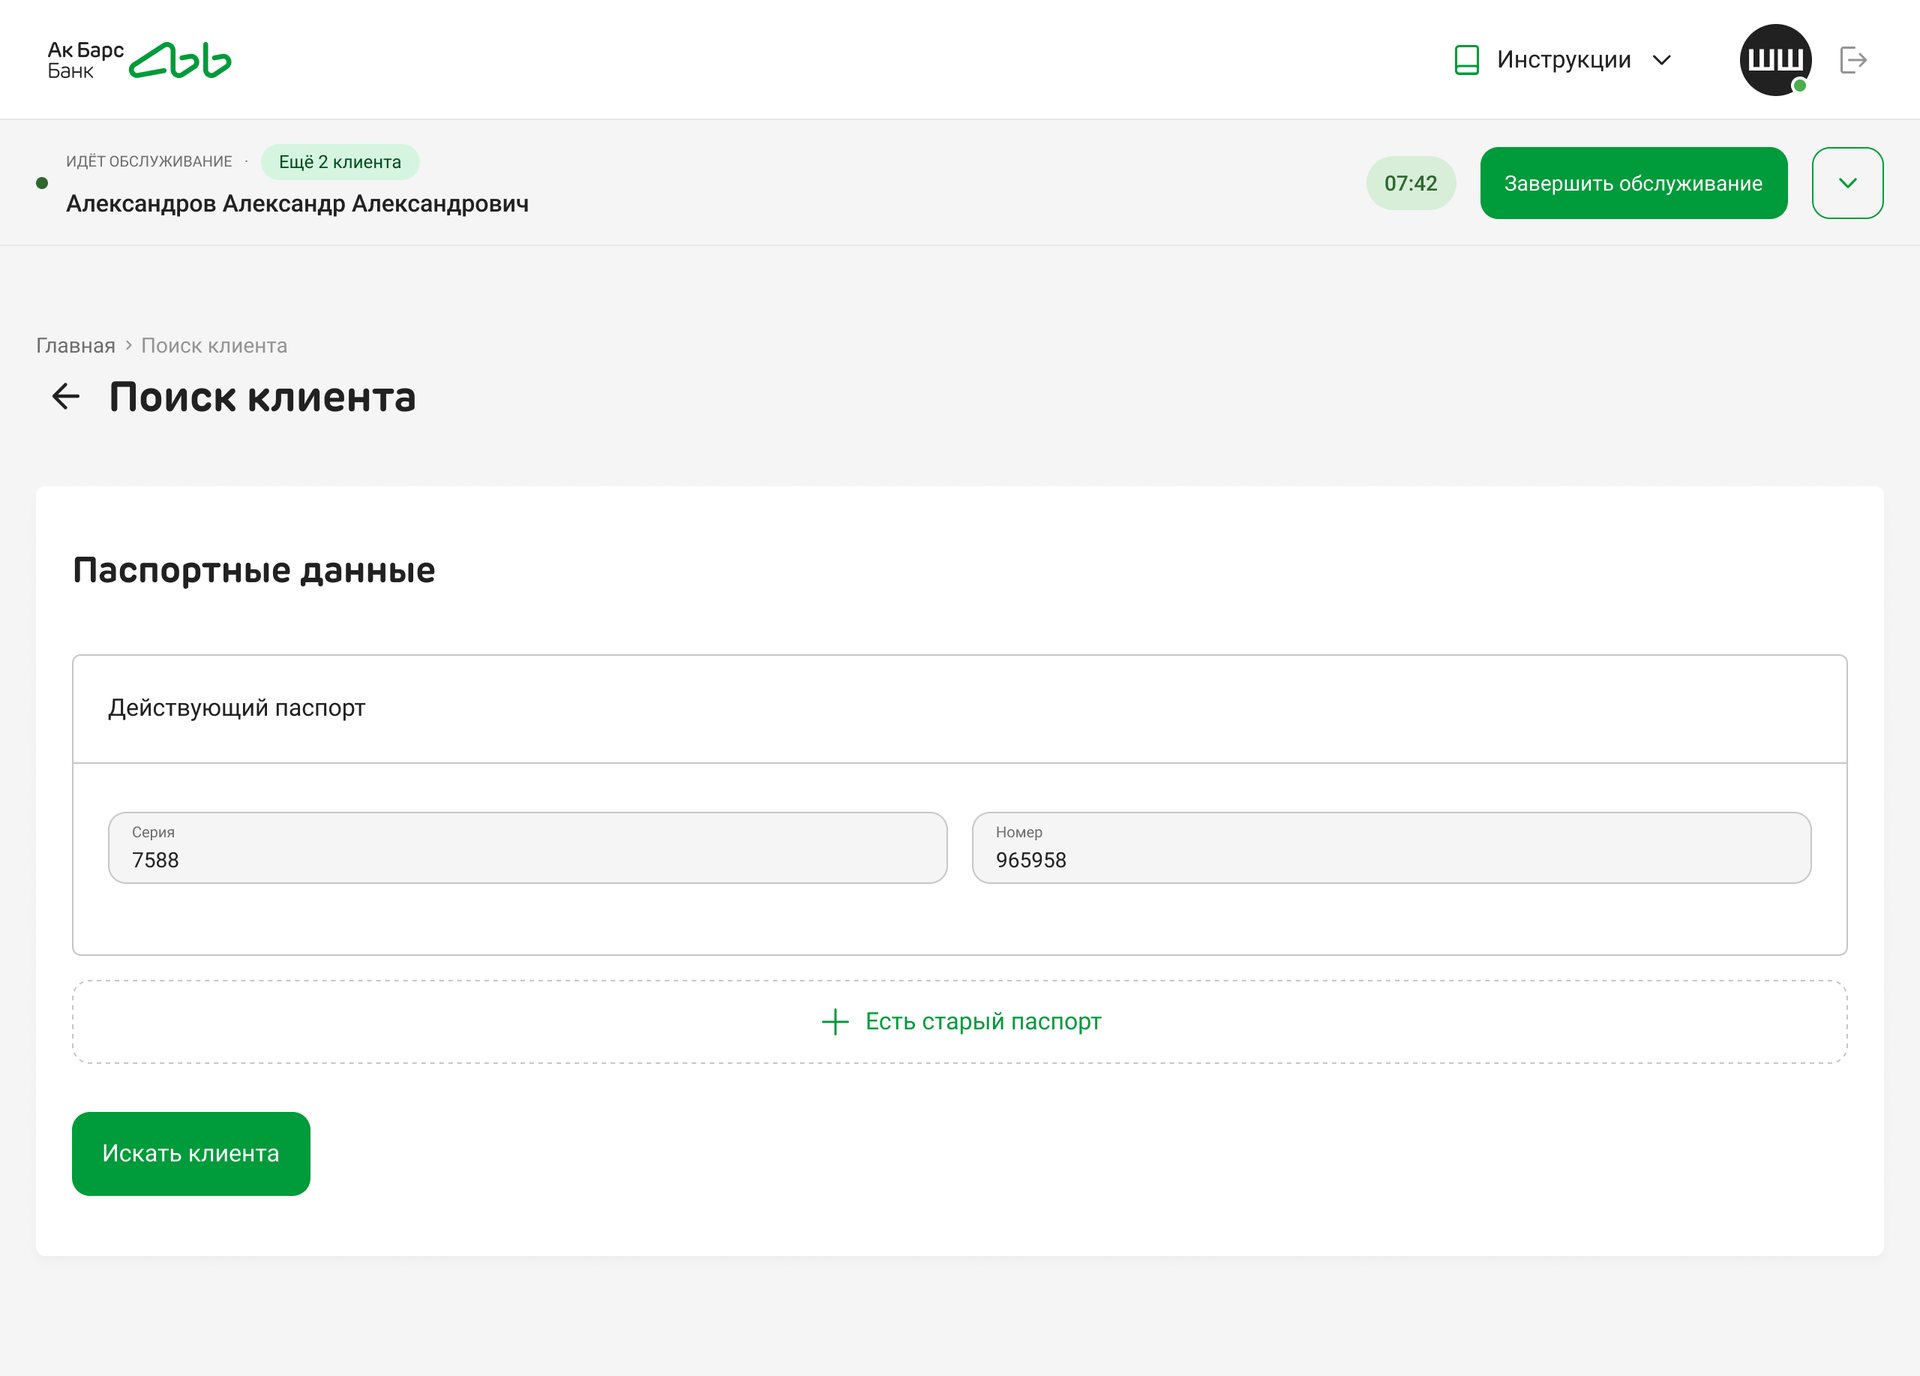This screenshot has width=1920, height=1376.
Task: Add Есть старый паспорт section
Action: click(959, 1021)
